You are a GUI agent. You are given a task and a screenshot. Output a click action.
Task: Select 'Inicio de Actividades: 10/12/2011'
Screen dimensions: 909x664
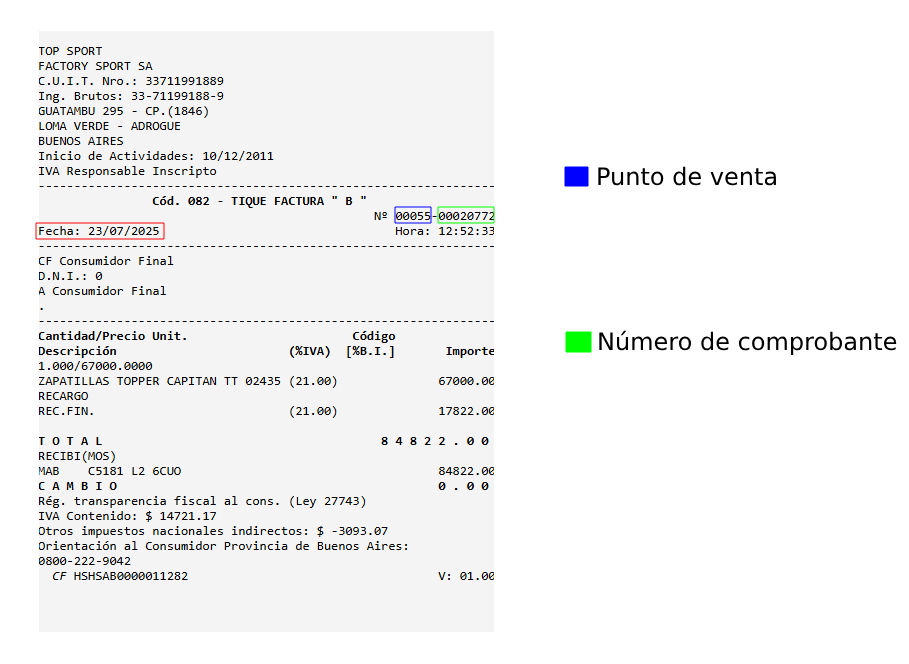156,156
